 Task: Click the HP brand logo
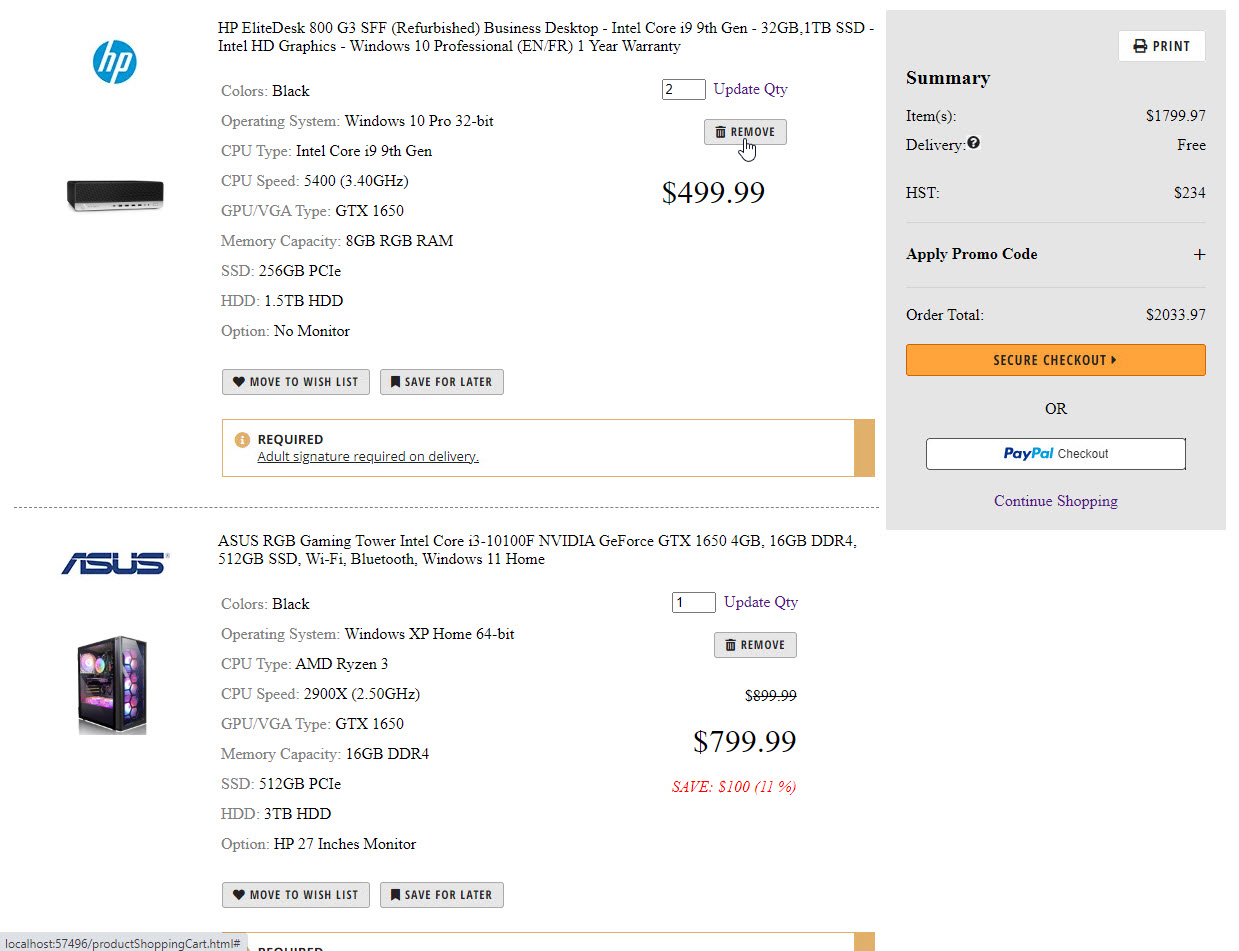click(x=115, y=62)
